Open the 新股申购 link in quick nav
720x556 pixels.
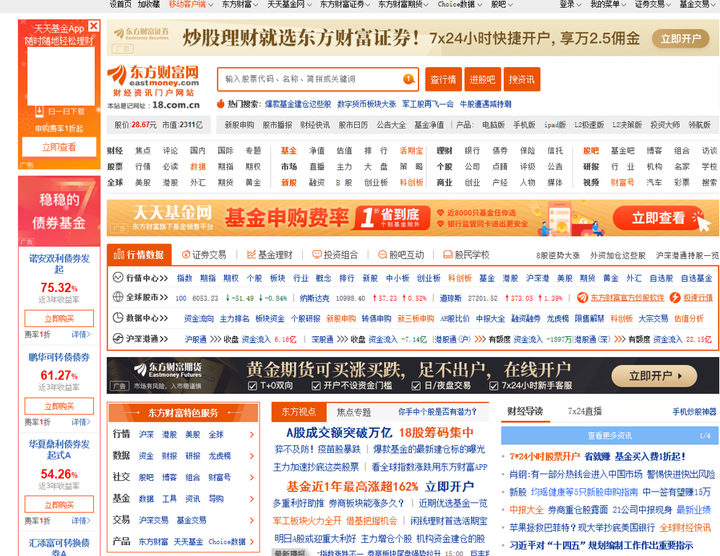(239, 124)
